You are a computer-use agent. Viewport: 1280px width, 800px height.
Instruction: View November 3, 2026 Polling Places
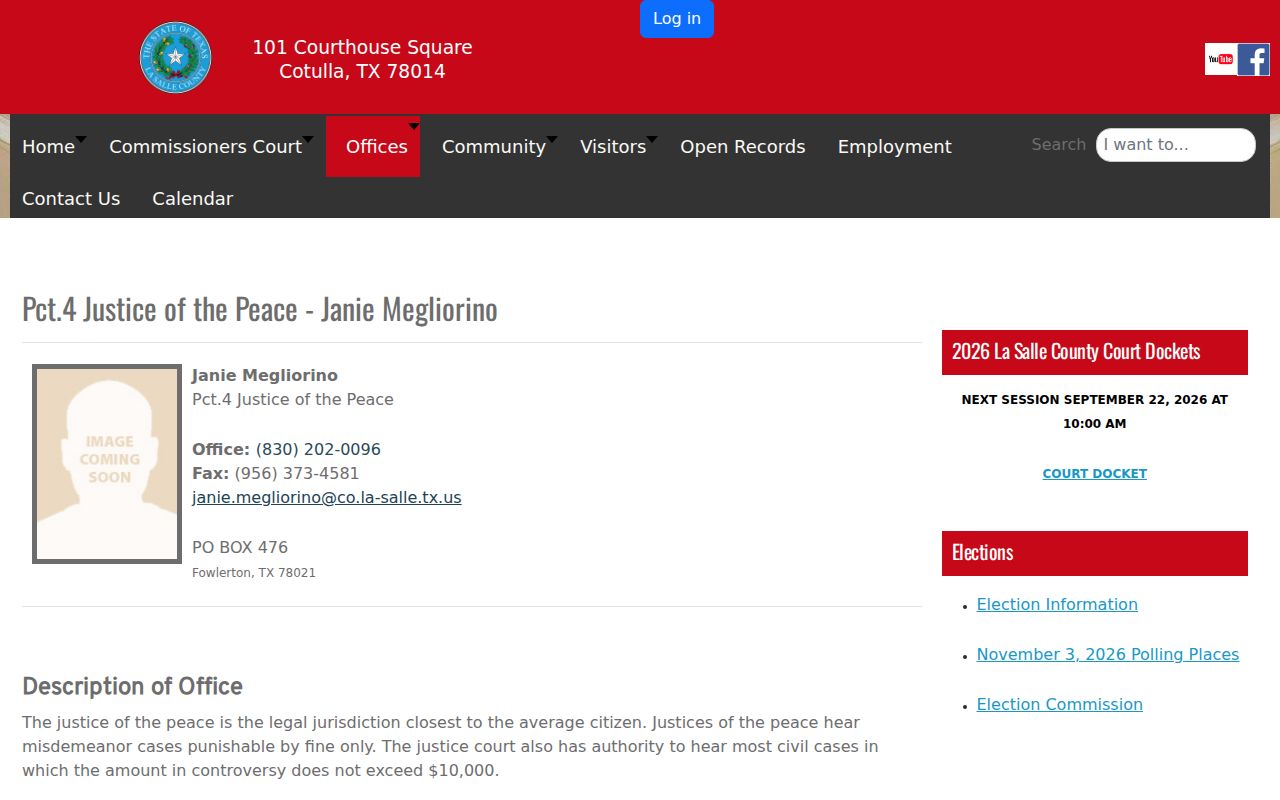(x=1108, y=655)
